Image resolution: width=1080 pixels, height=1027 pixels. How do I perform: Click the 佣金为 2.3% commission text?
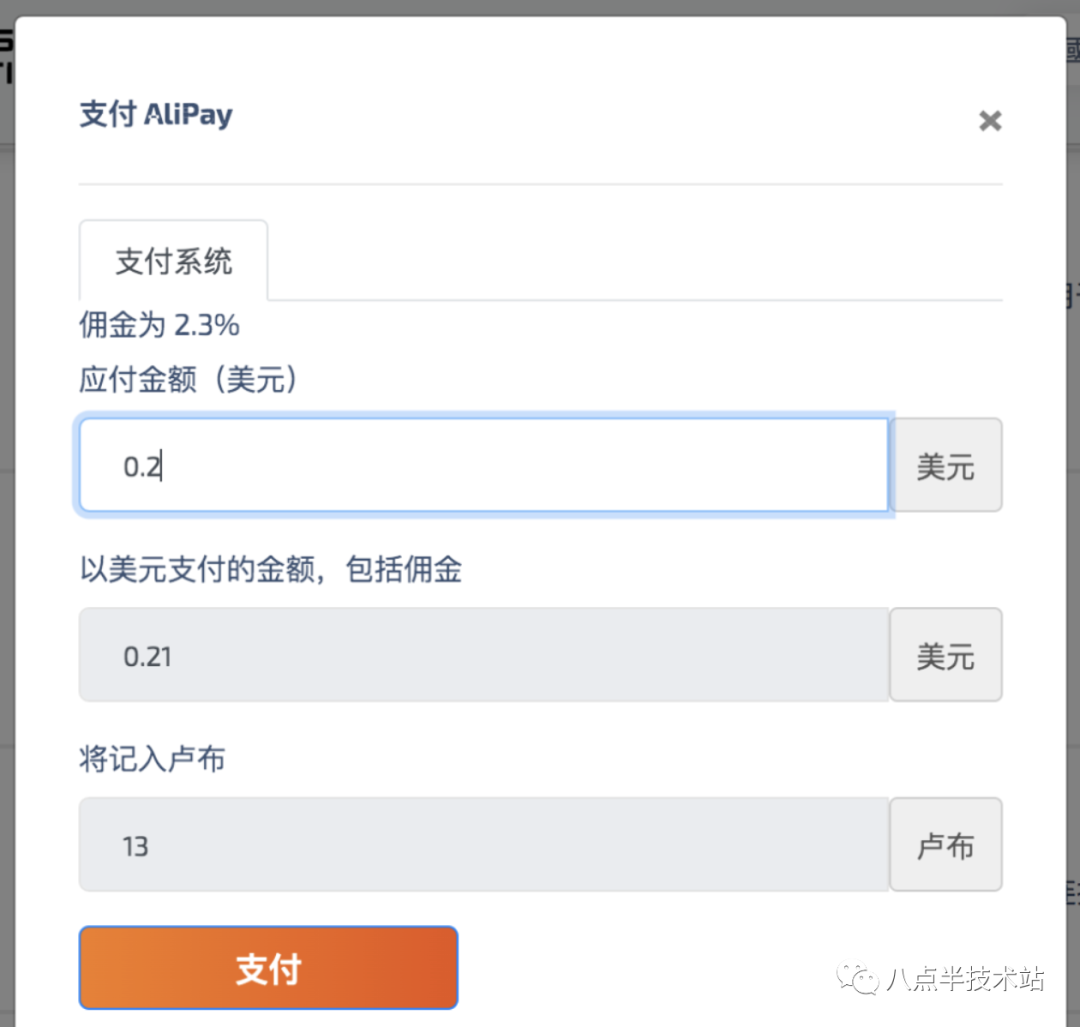[159, 325]
